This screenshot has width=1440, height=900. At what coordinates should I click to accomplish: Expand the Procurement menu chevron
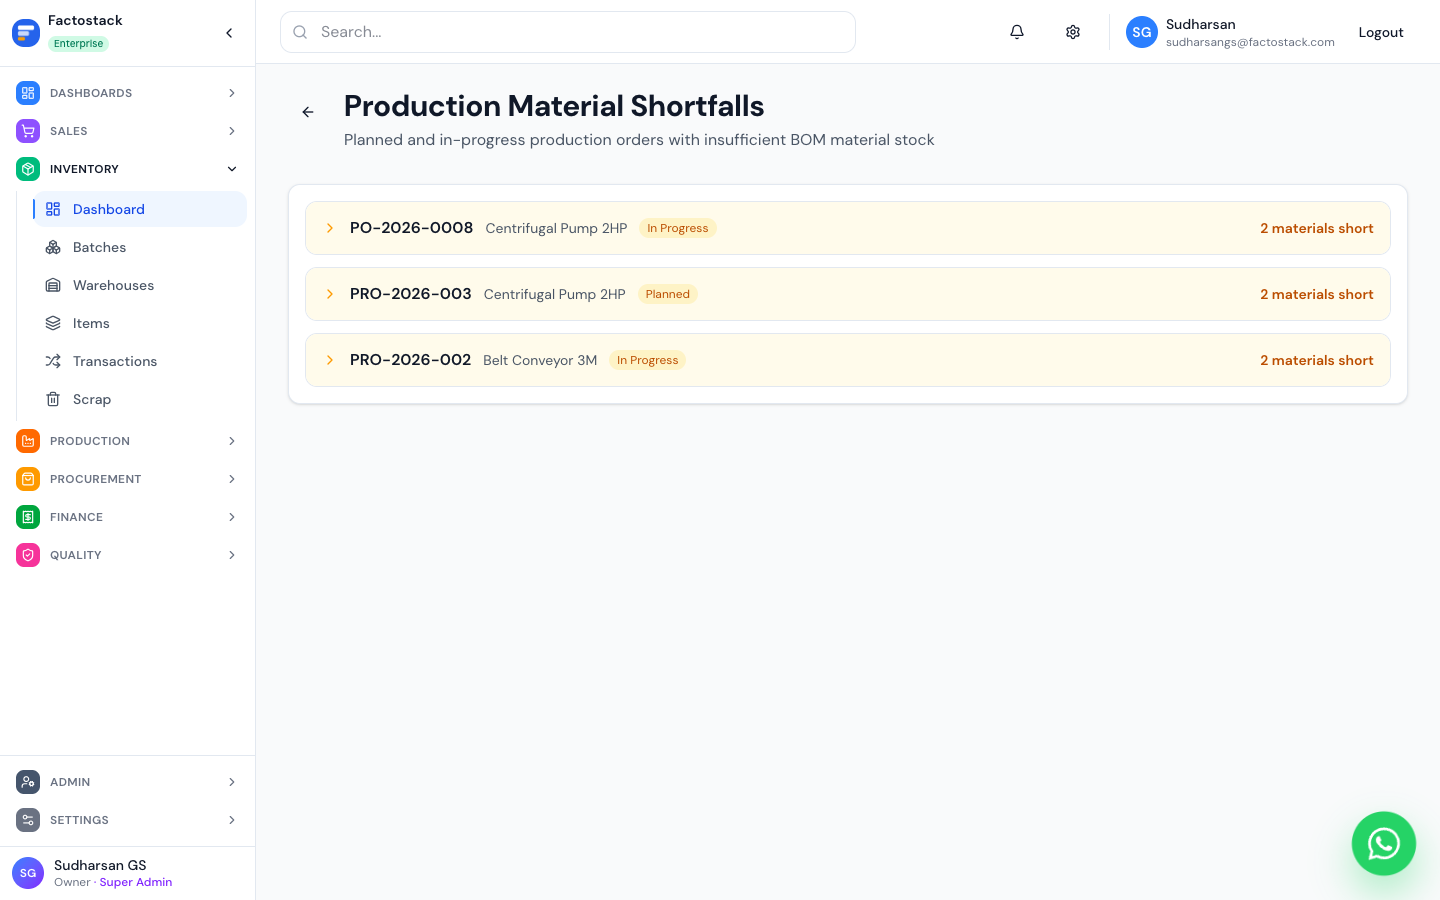[232, 479]
